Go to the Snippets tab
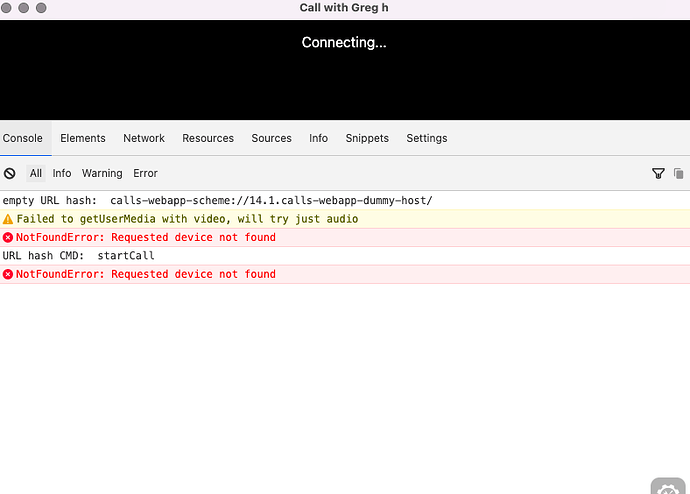 (x=367, y=139)
